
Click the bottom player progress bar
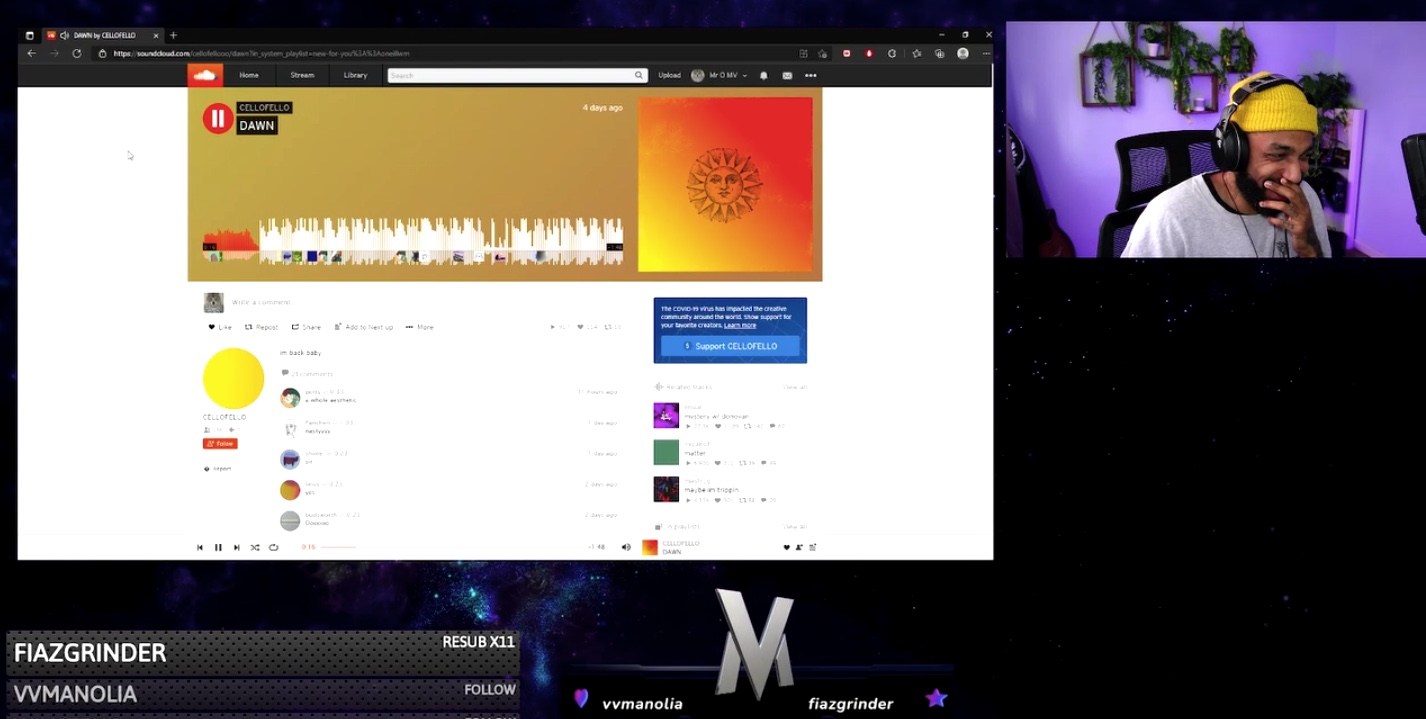click(452, 547)
